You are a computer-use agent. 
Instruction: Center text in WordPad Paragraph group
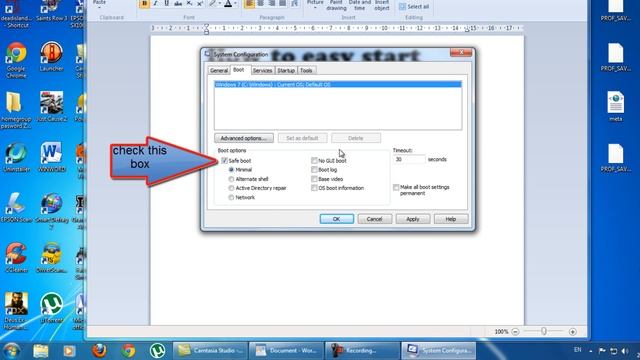(260, 4)
